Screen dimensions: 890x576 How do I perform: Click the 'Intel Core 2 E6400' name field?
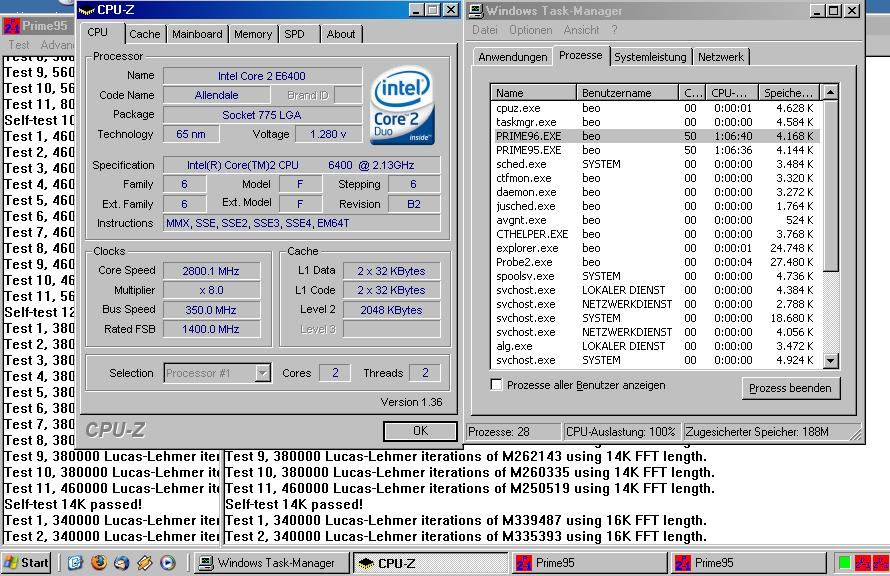[262, 76]
